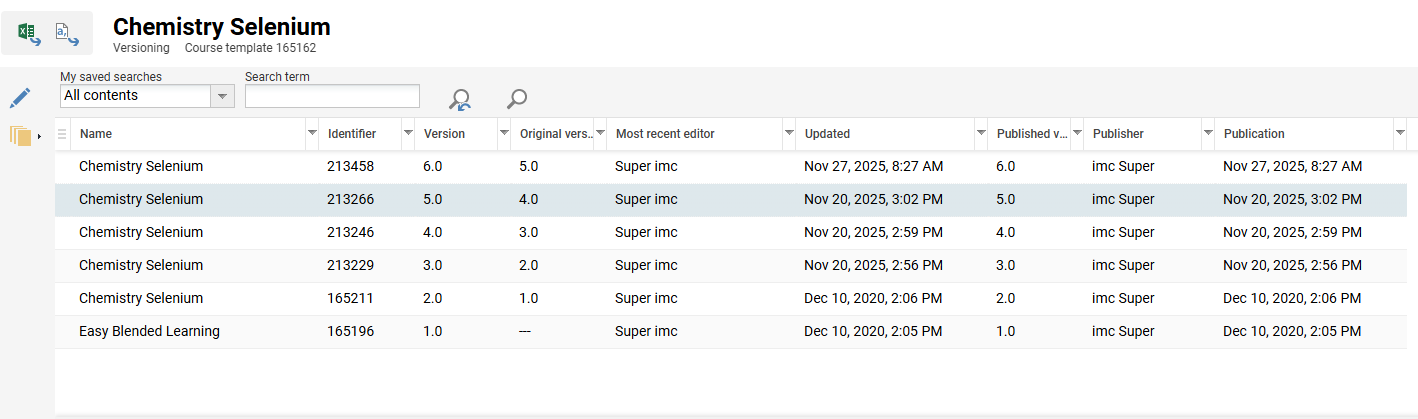Select row with identifier 213229
1418x419 pixels.
pos(730,265)
